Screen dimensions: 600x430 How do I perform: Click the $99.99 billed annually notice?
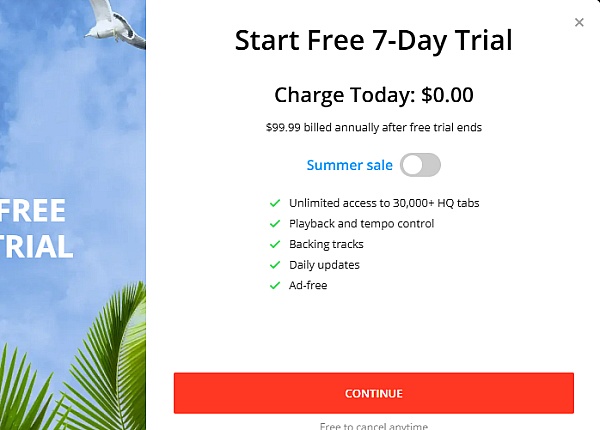[x=373, y=127]
